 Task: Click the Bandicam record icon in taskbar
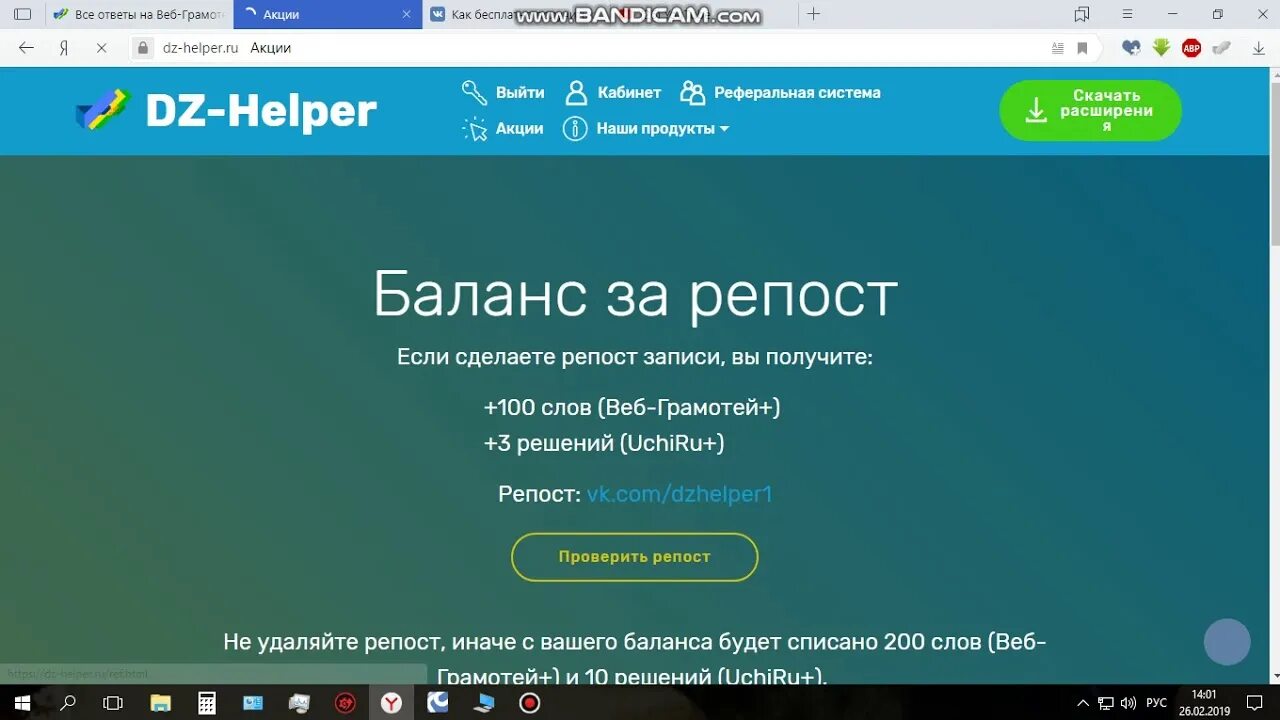click(530, 703)
